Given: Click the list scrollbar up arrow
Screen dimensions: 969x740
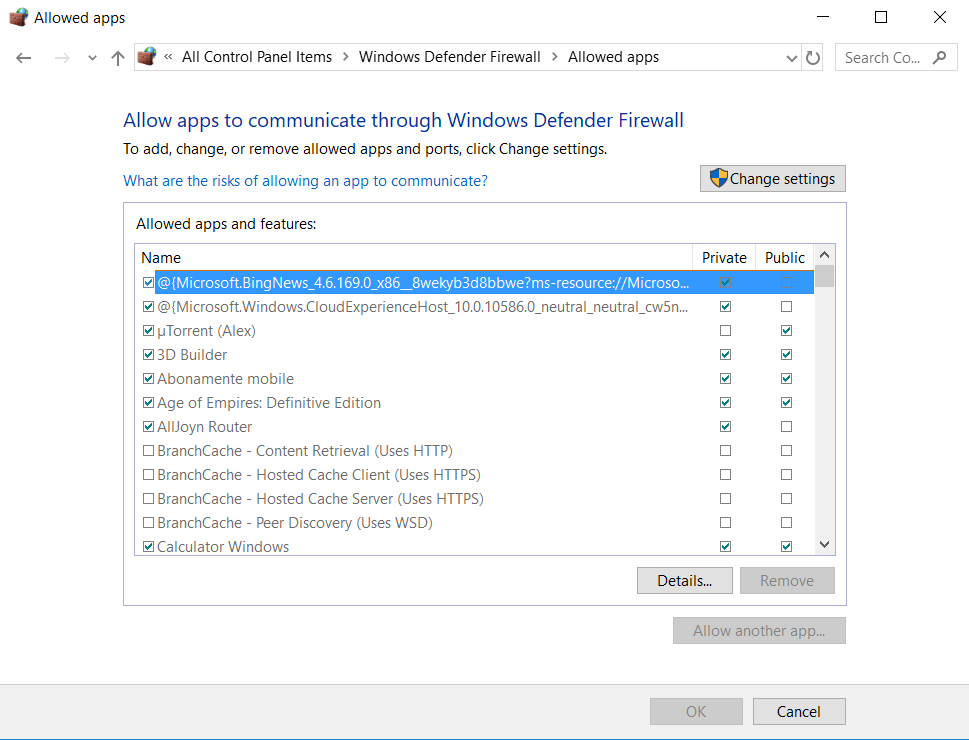Looking at the screenshot, I should tap(824, 255).
